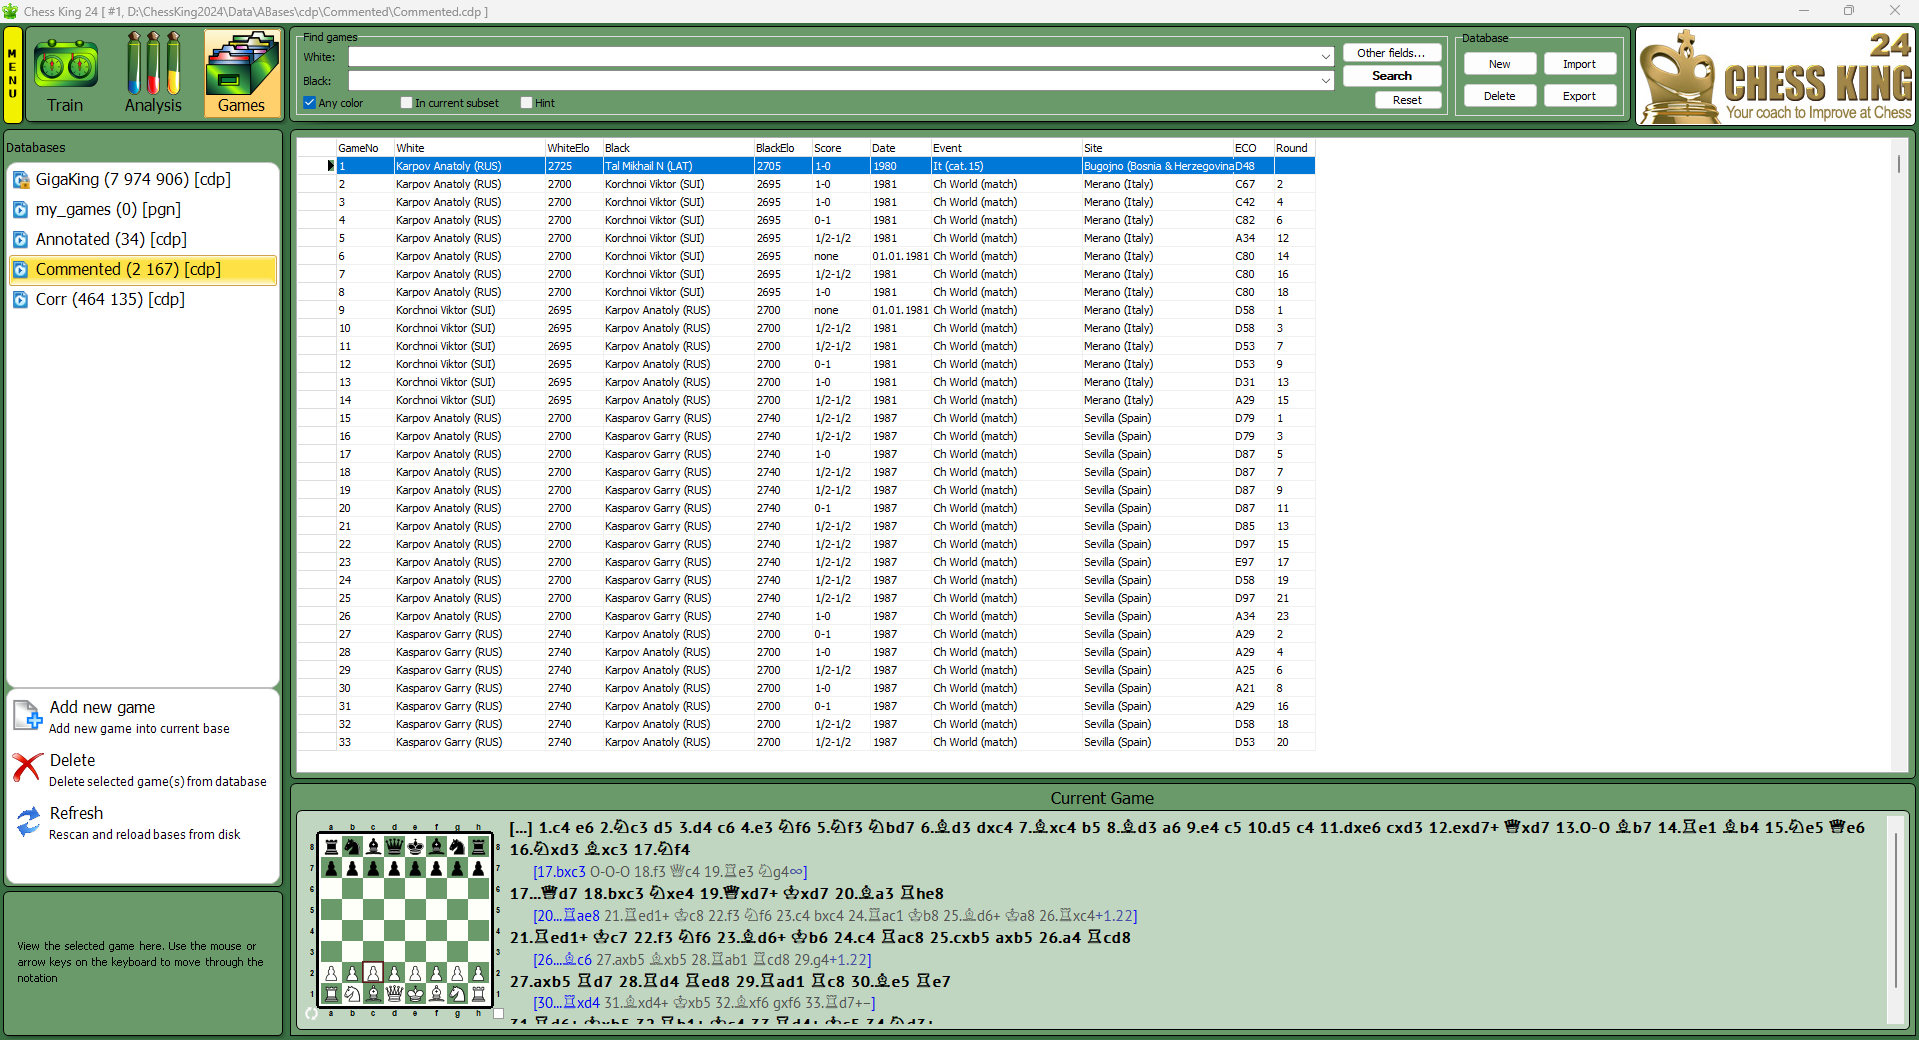Click the Chess King app title icon

(x=10, y=11)
